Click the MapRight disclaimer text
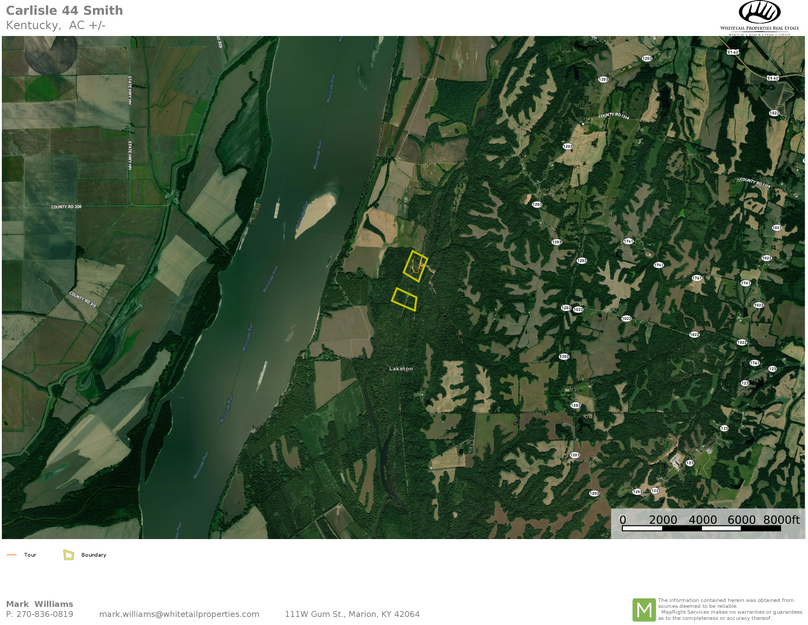 click(x=729, y=609)
